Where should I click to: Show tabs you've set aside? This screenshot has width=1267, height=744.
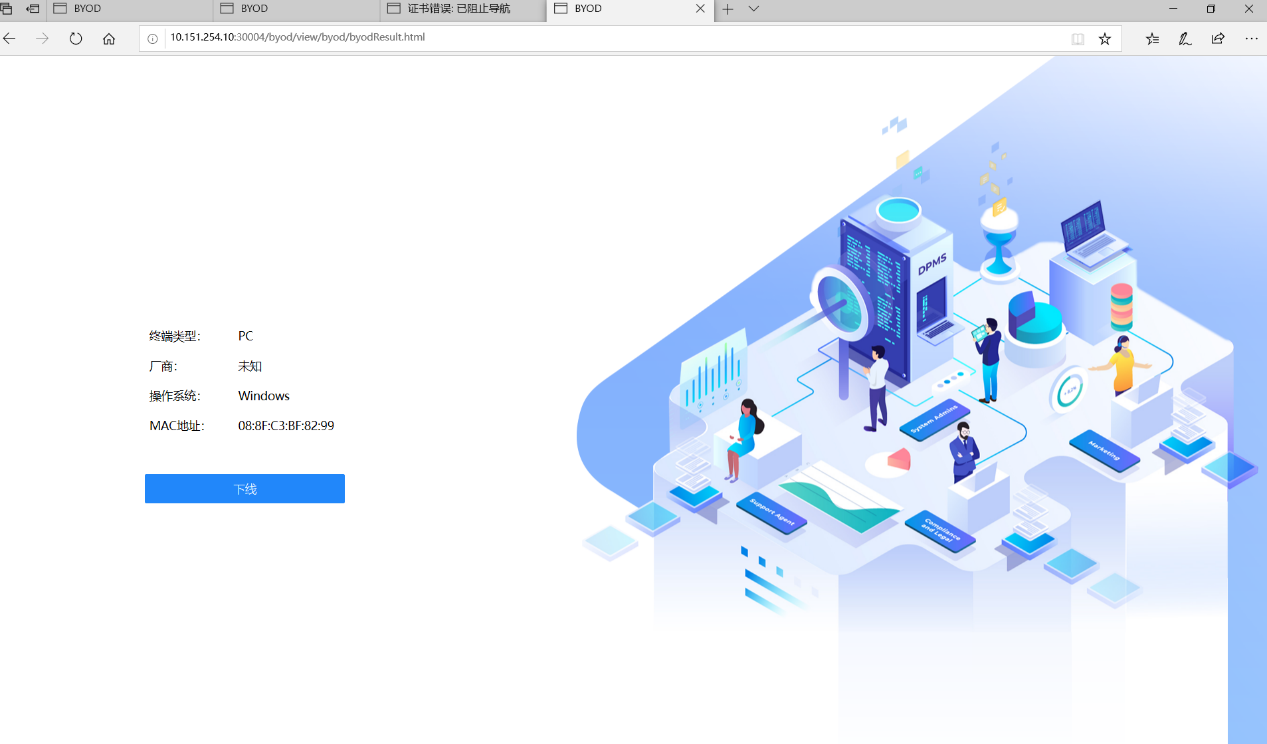(7, 9)
